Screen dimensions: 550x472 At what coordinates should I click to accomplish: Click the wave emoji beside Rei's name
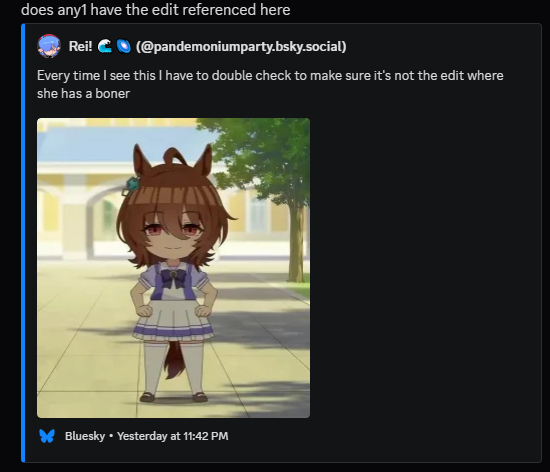tap(104, 46)
